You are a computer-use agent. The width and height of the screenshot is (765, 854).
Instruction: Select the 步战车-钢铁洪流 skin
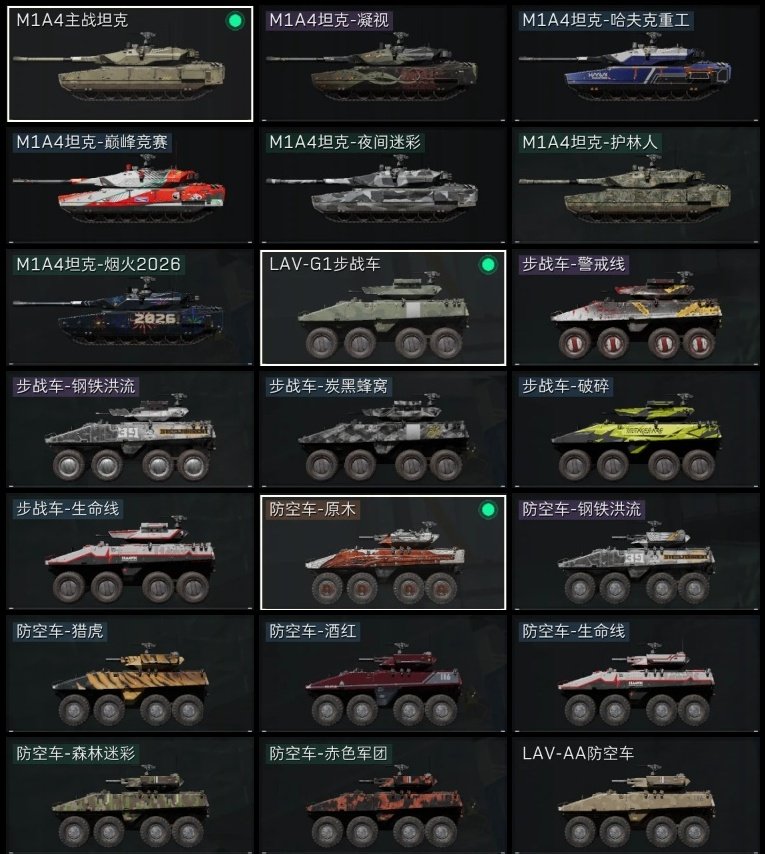click(130, 430)
